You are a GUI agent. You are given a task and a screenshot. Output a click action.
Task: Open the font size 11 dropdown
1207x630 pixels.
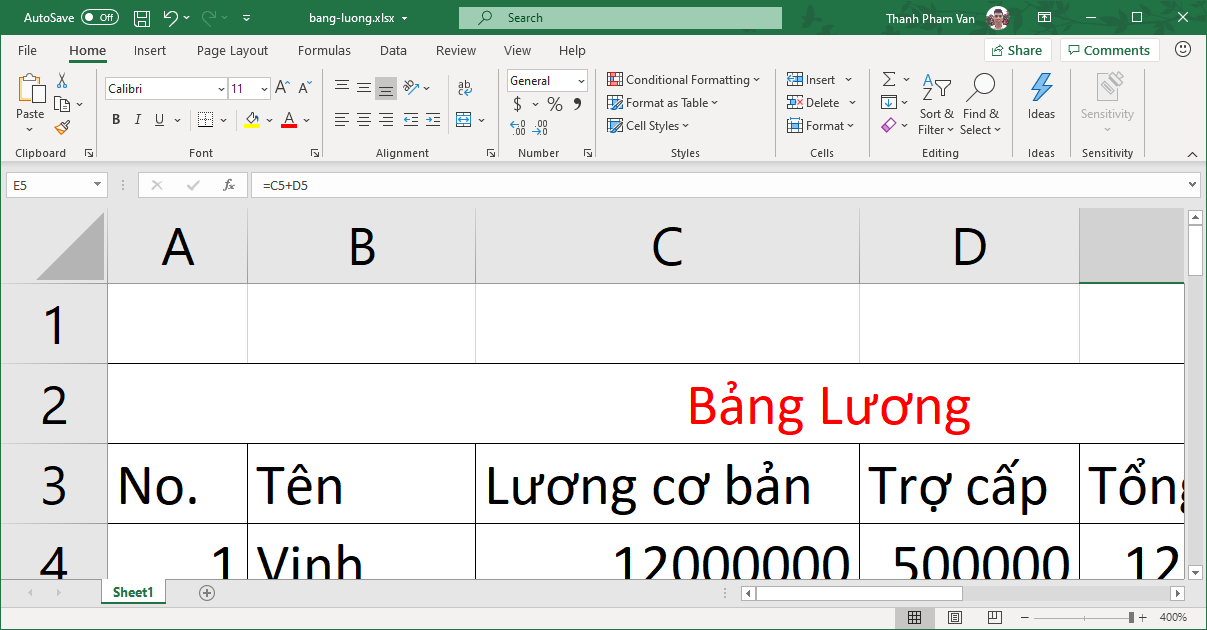[x=264, y=89]
